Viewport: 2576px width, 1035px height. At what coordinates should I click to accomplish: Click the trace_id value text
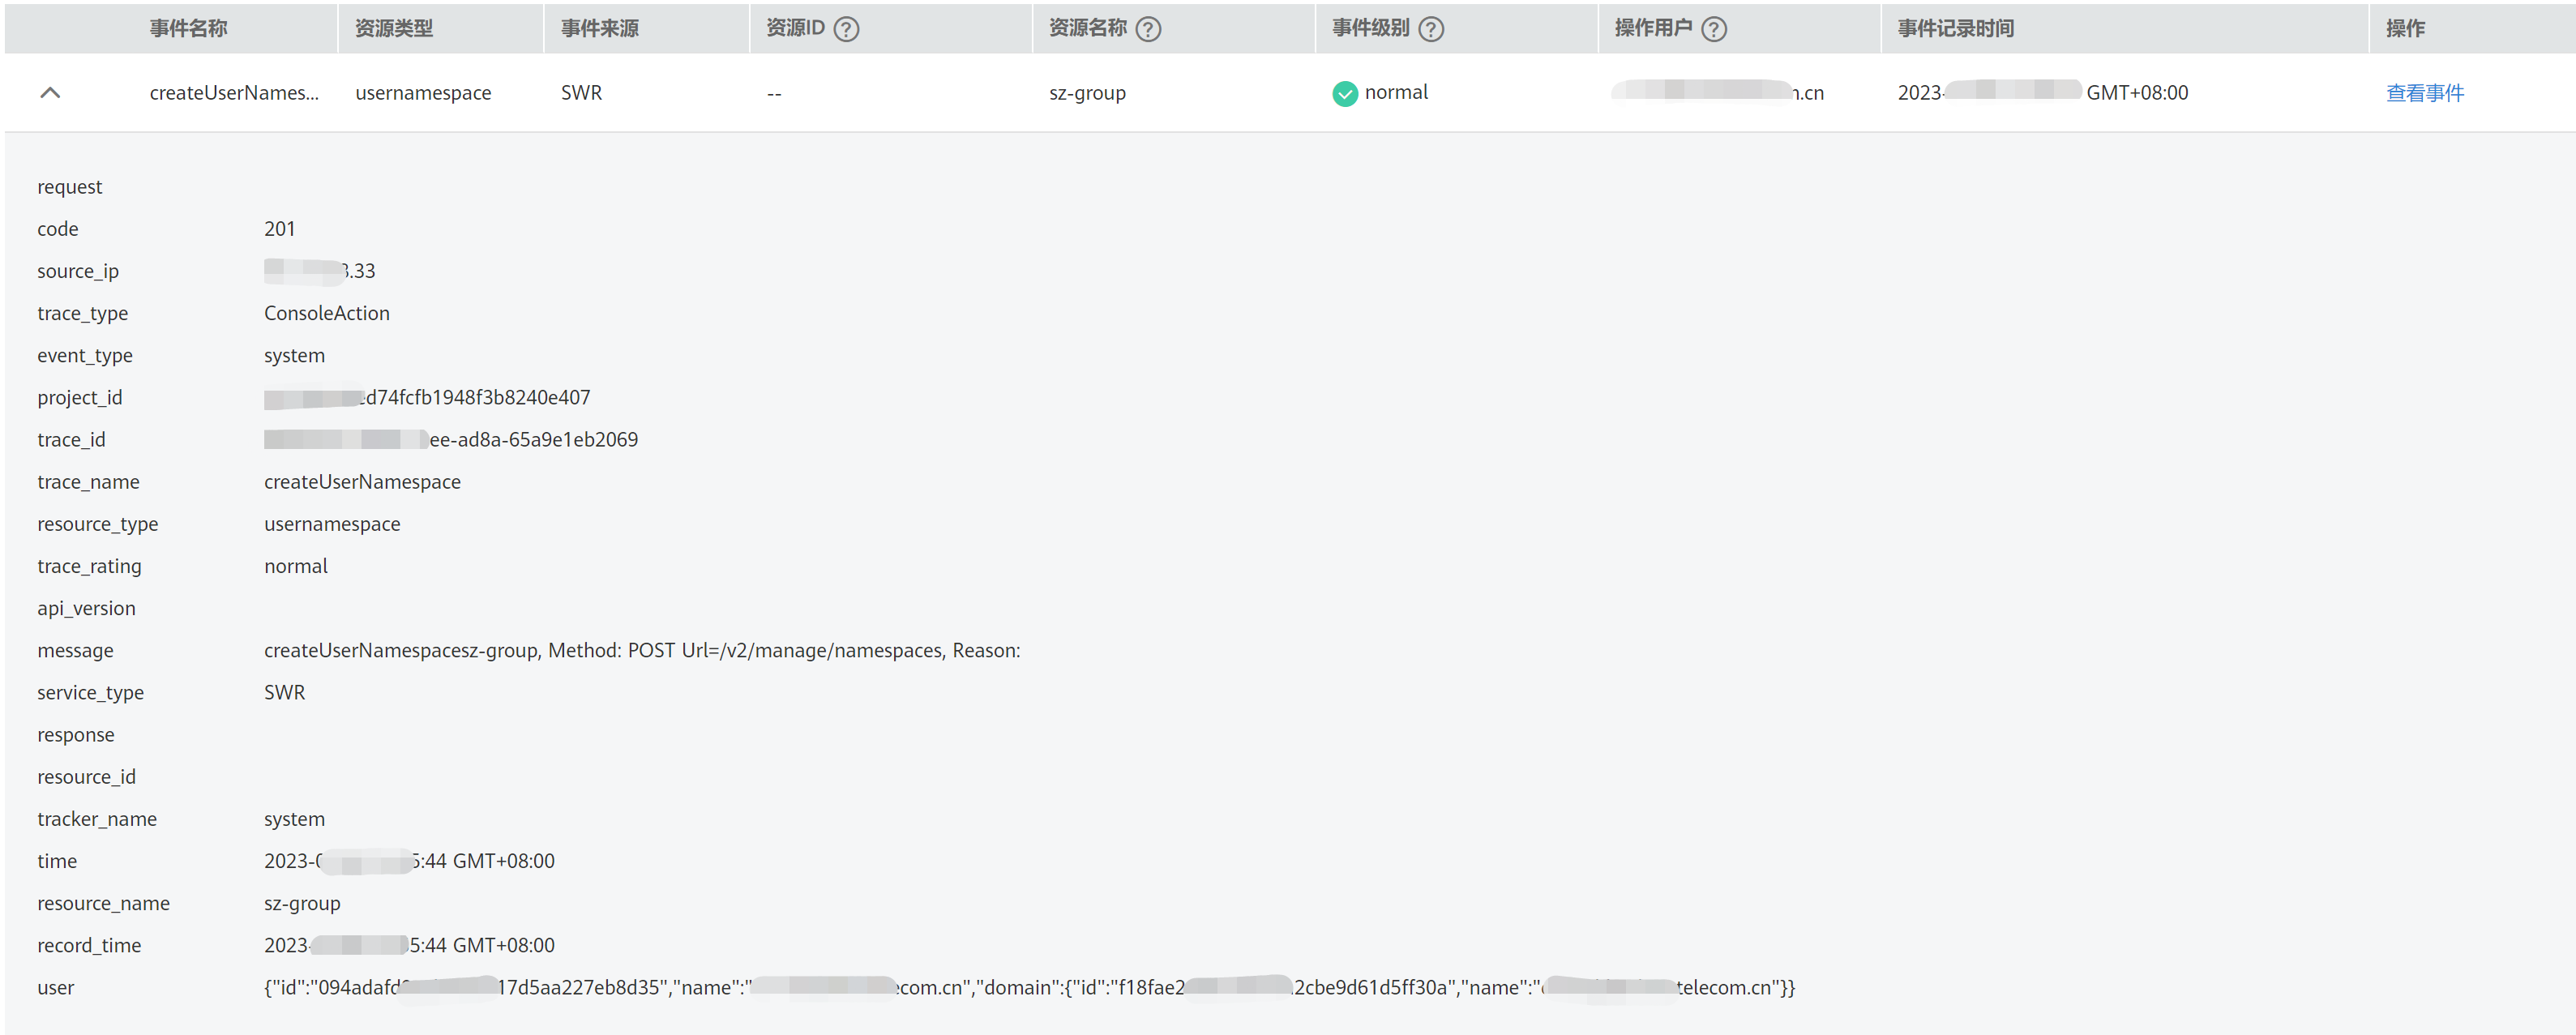[533, 440]
